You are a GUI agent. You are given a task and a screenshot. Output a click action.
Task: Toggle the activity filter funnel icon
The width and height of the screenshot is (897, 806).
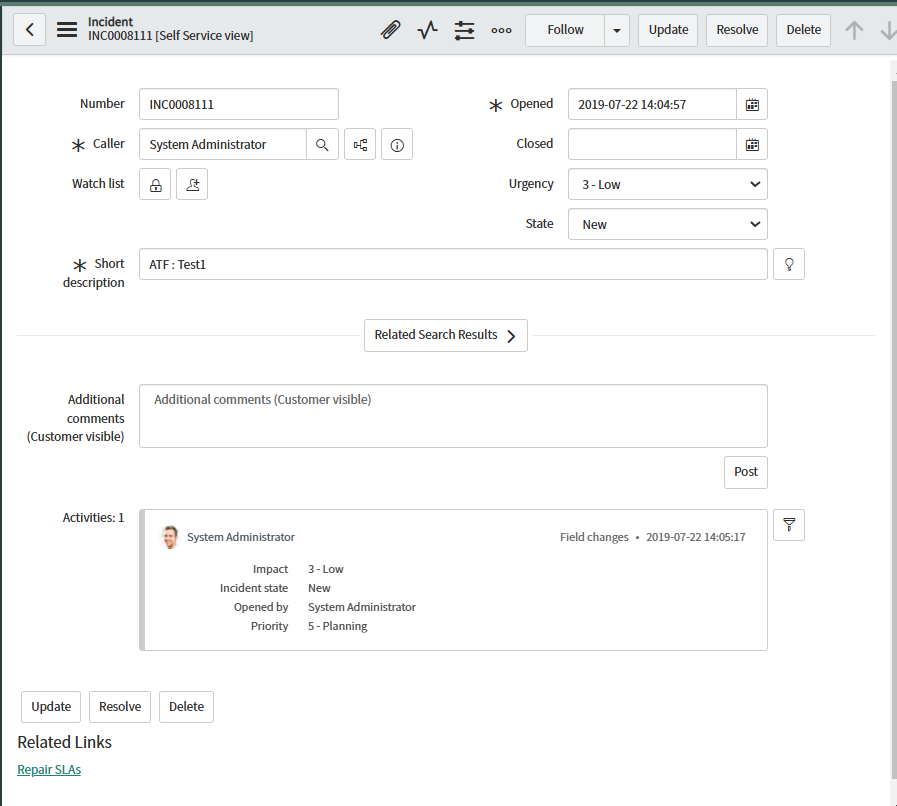pyautogui.click(x=788, y=524)
